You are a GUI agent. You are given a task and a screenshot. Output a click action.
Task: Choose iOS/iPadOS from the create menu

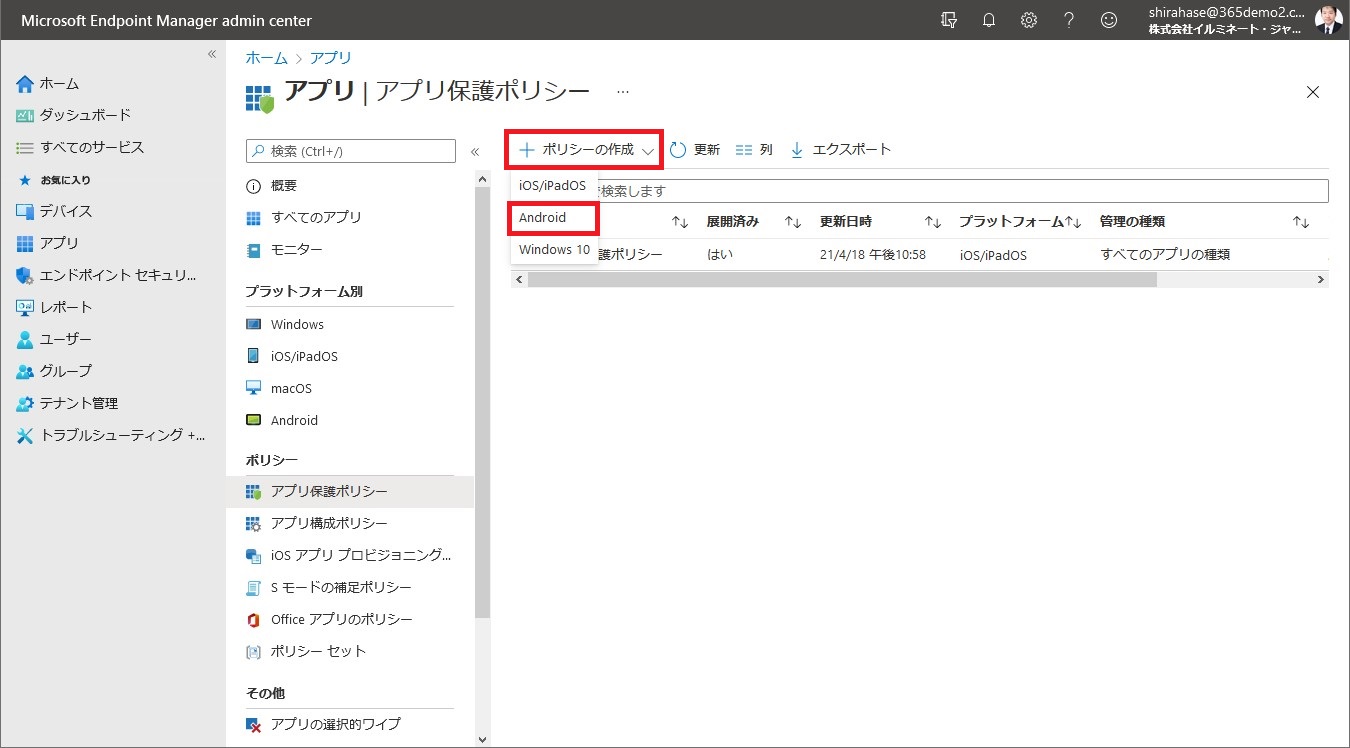(553, 186)
